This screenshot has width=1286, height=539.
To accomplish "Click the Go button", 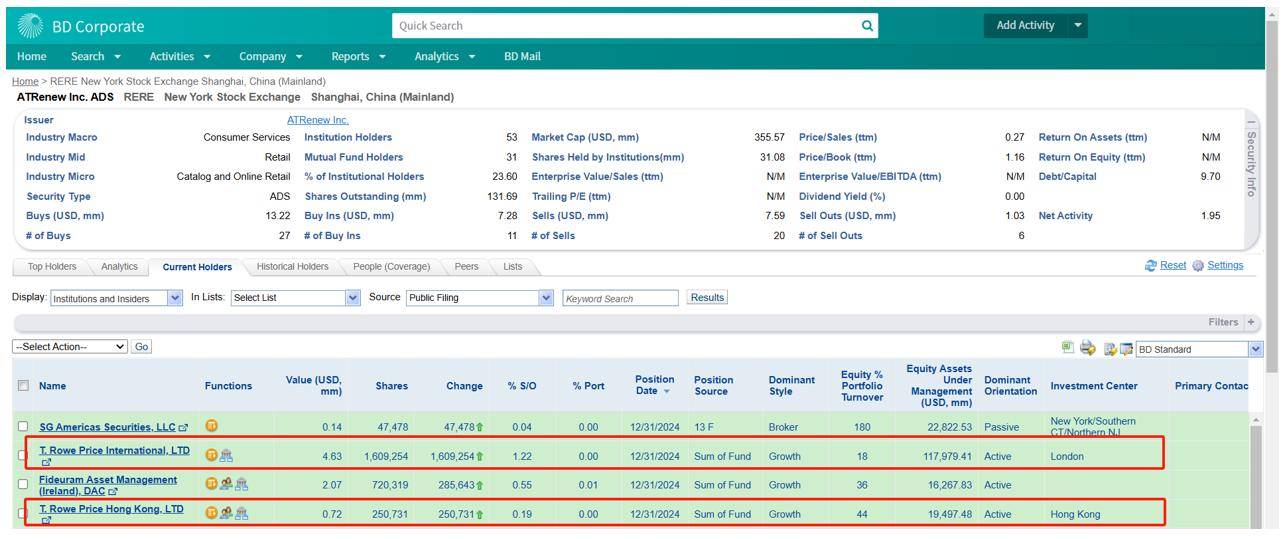I will (142, 346).
